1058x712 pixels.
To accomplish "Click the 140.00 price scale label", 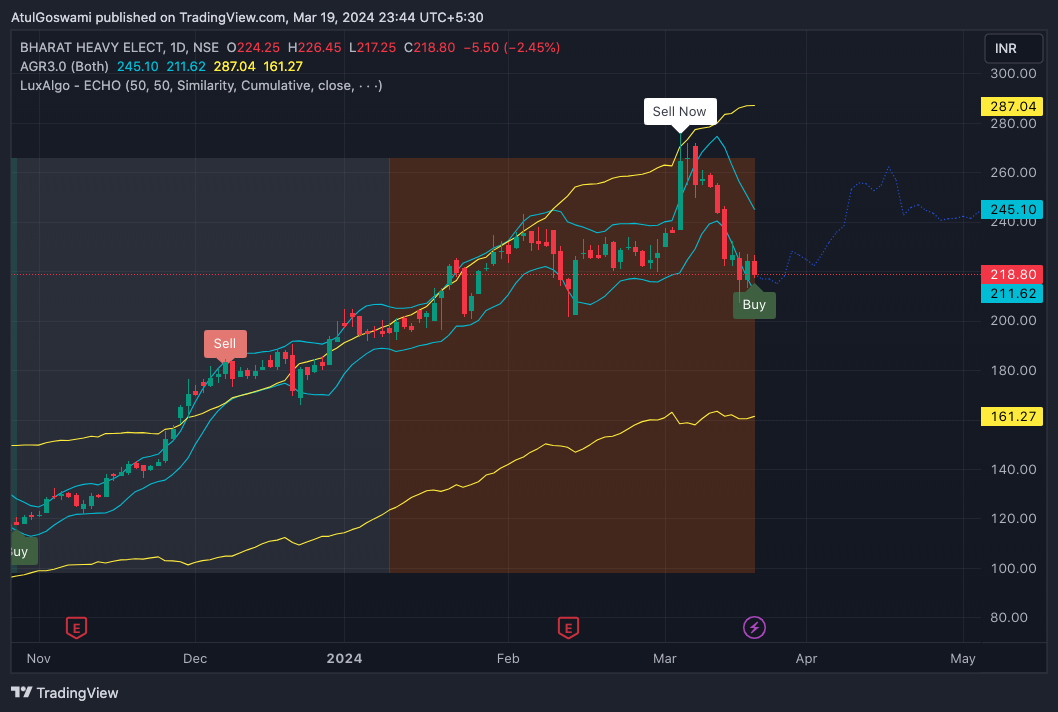I will point(1013,469).
